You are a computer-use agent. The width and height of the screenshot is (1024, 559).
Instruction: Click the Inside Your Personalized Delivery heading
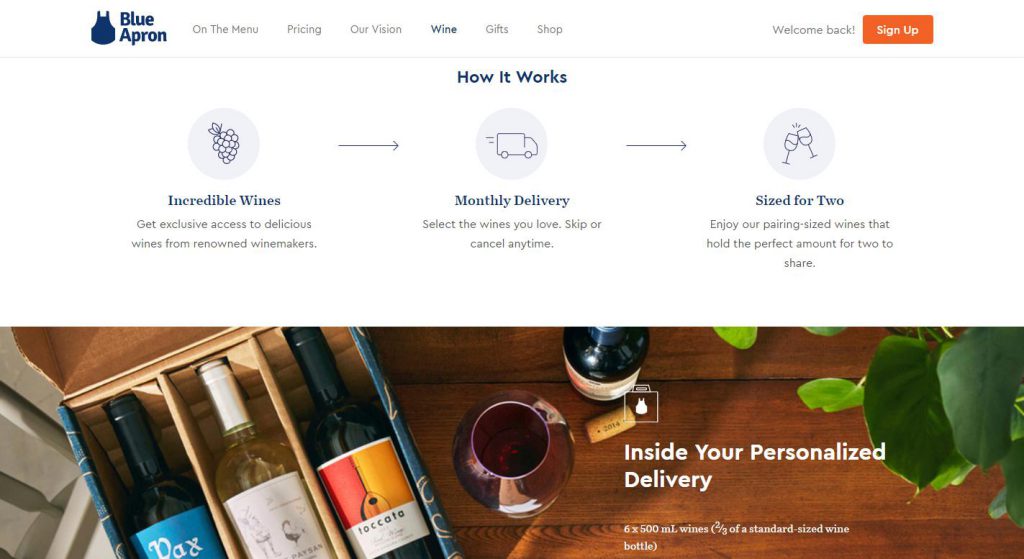(755, 466)
